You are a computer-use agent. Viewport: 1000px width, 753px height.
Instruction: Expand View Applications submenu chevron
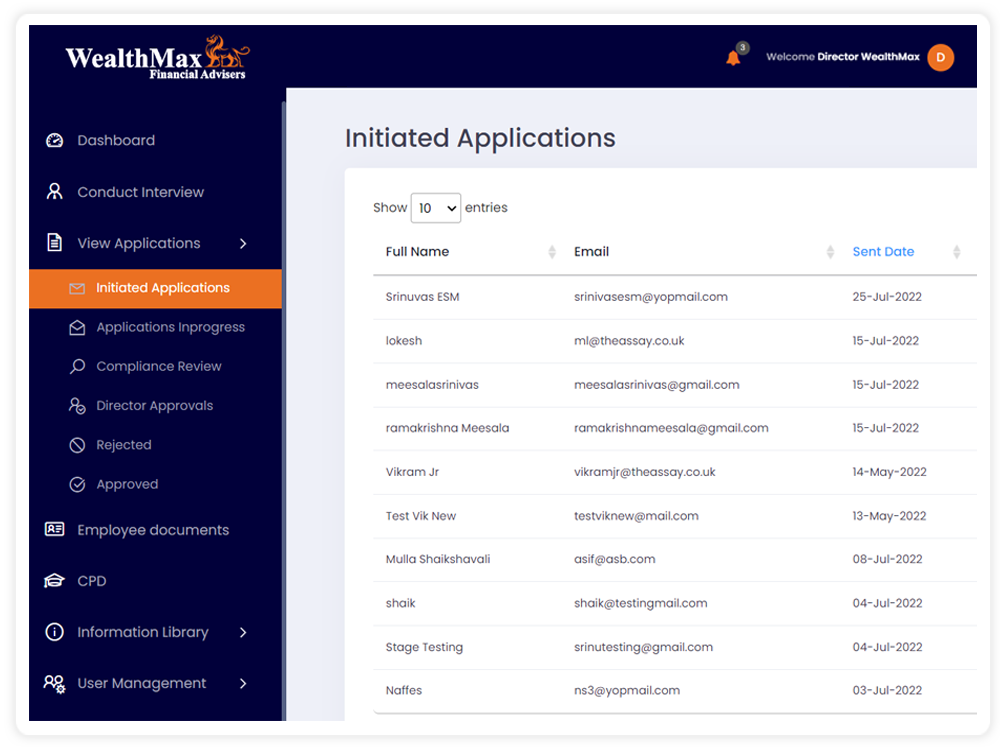243,244
